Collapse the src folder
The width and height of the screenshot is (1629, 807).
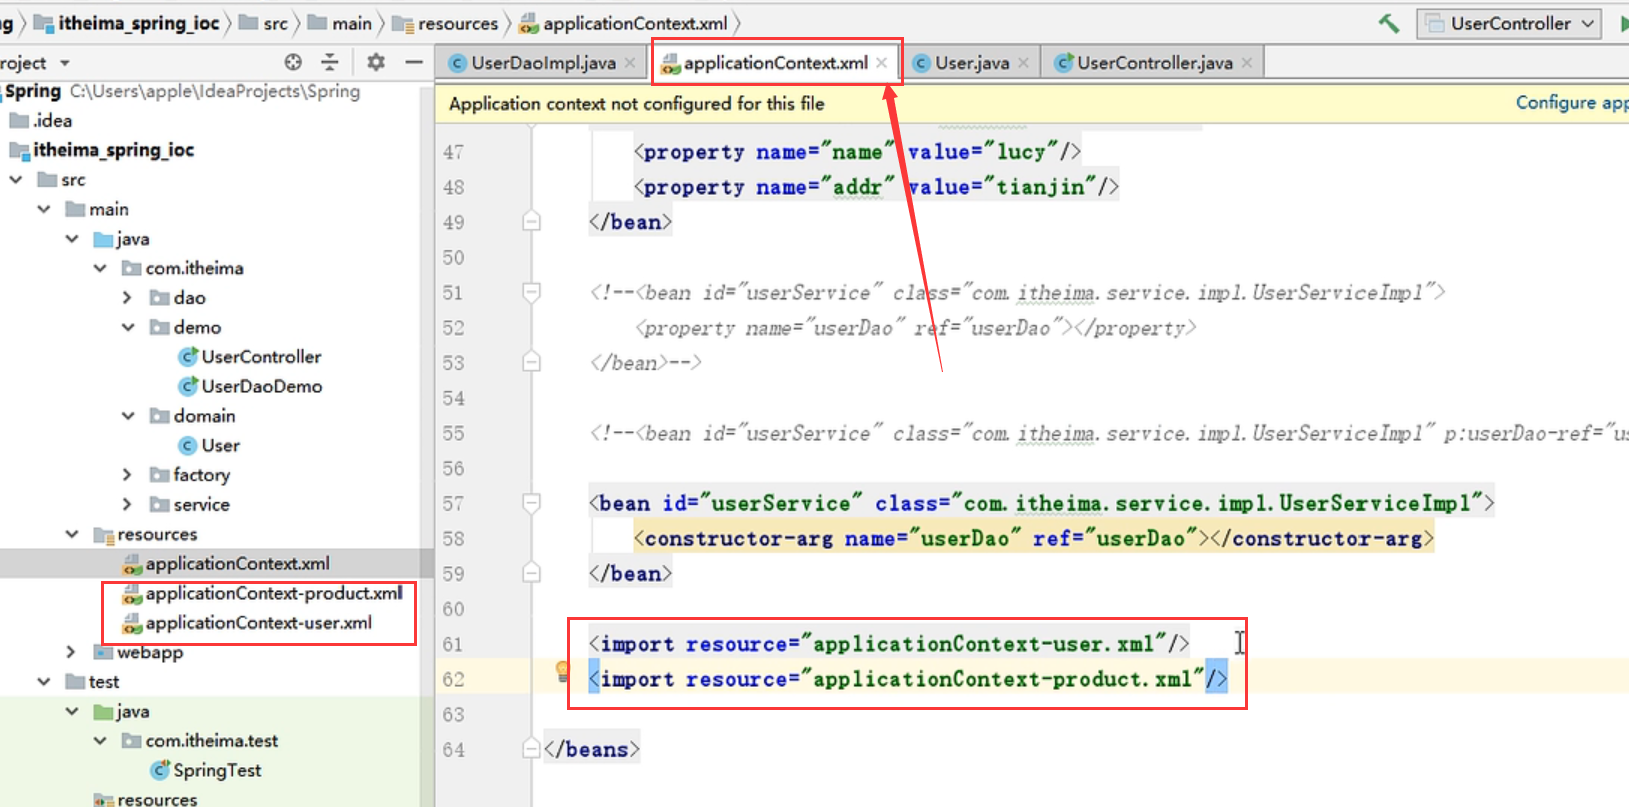(x=16, y=180)
